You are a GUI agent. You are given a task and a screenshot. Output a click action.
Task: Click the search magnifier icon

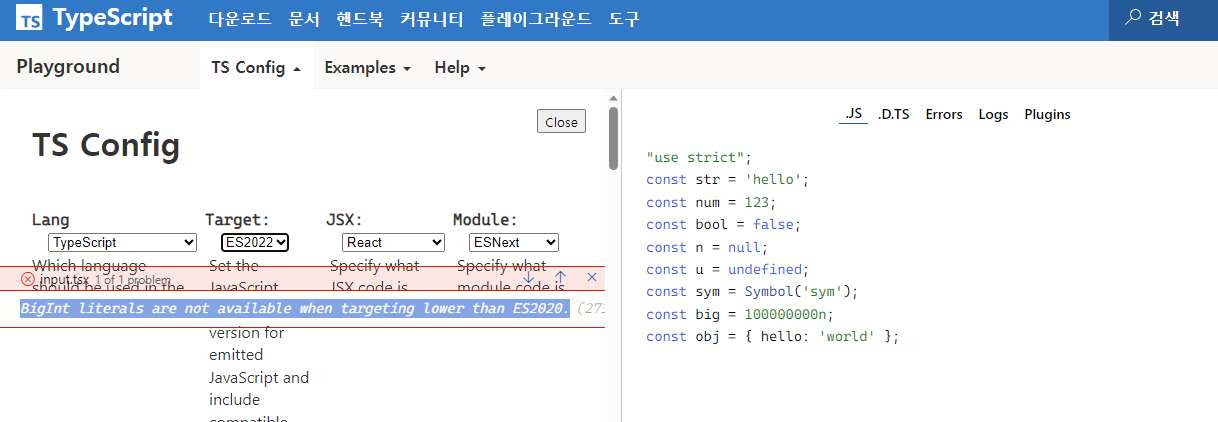pos(1134,17)
